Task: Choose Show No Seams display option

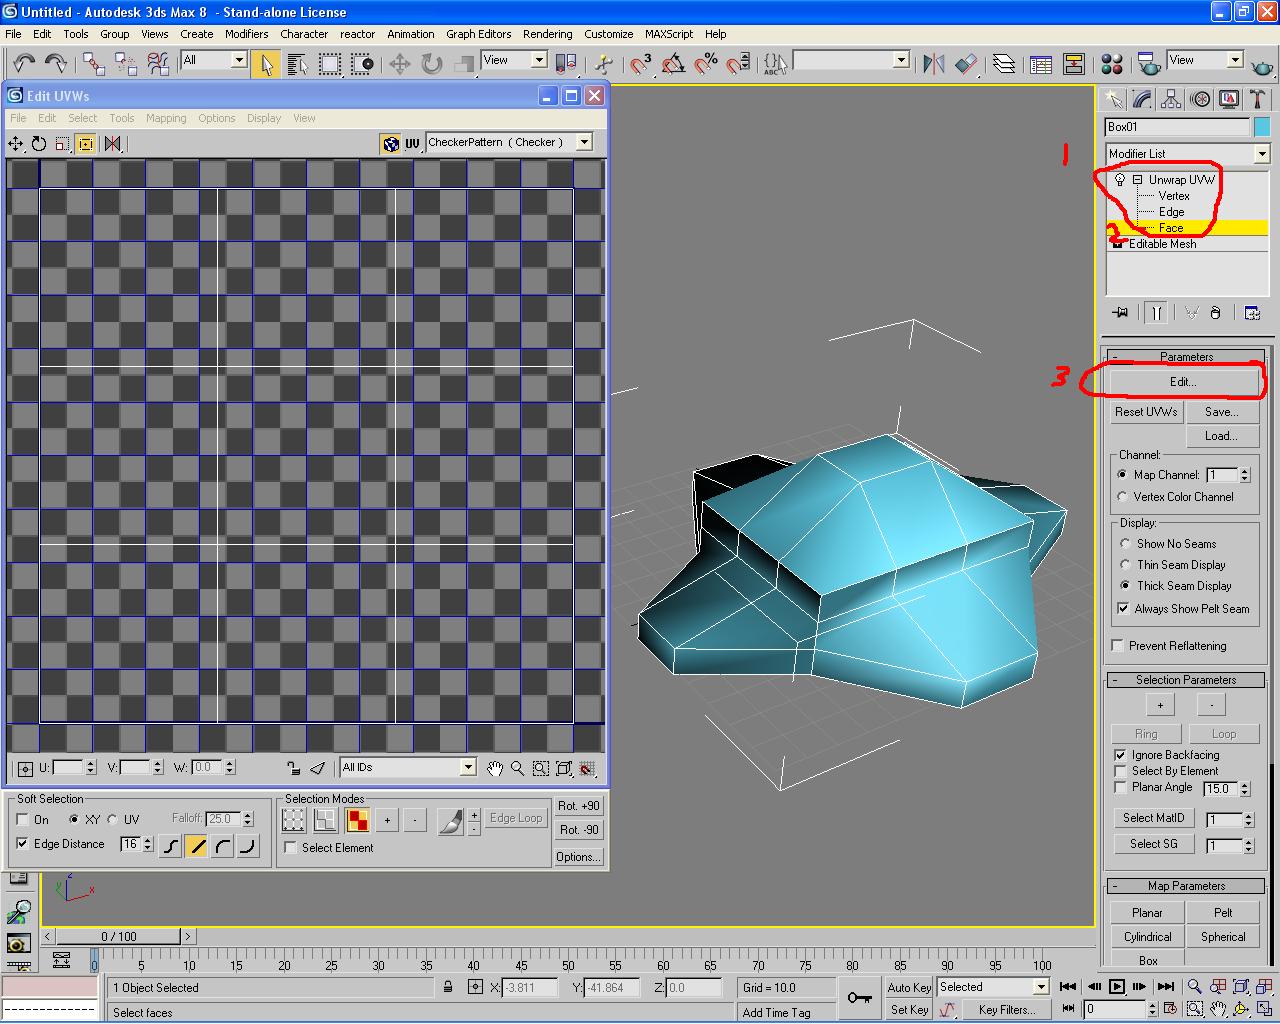Action: pos(1125,544)
